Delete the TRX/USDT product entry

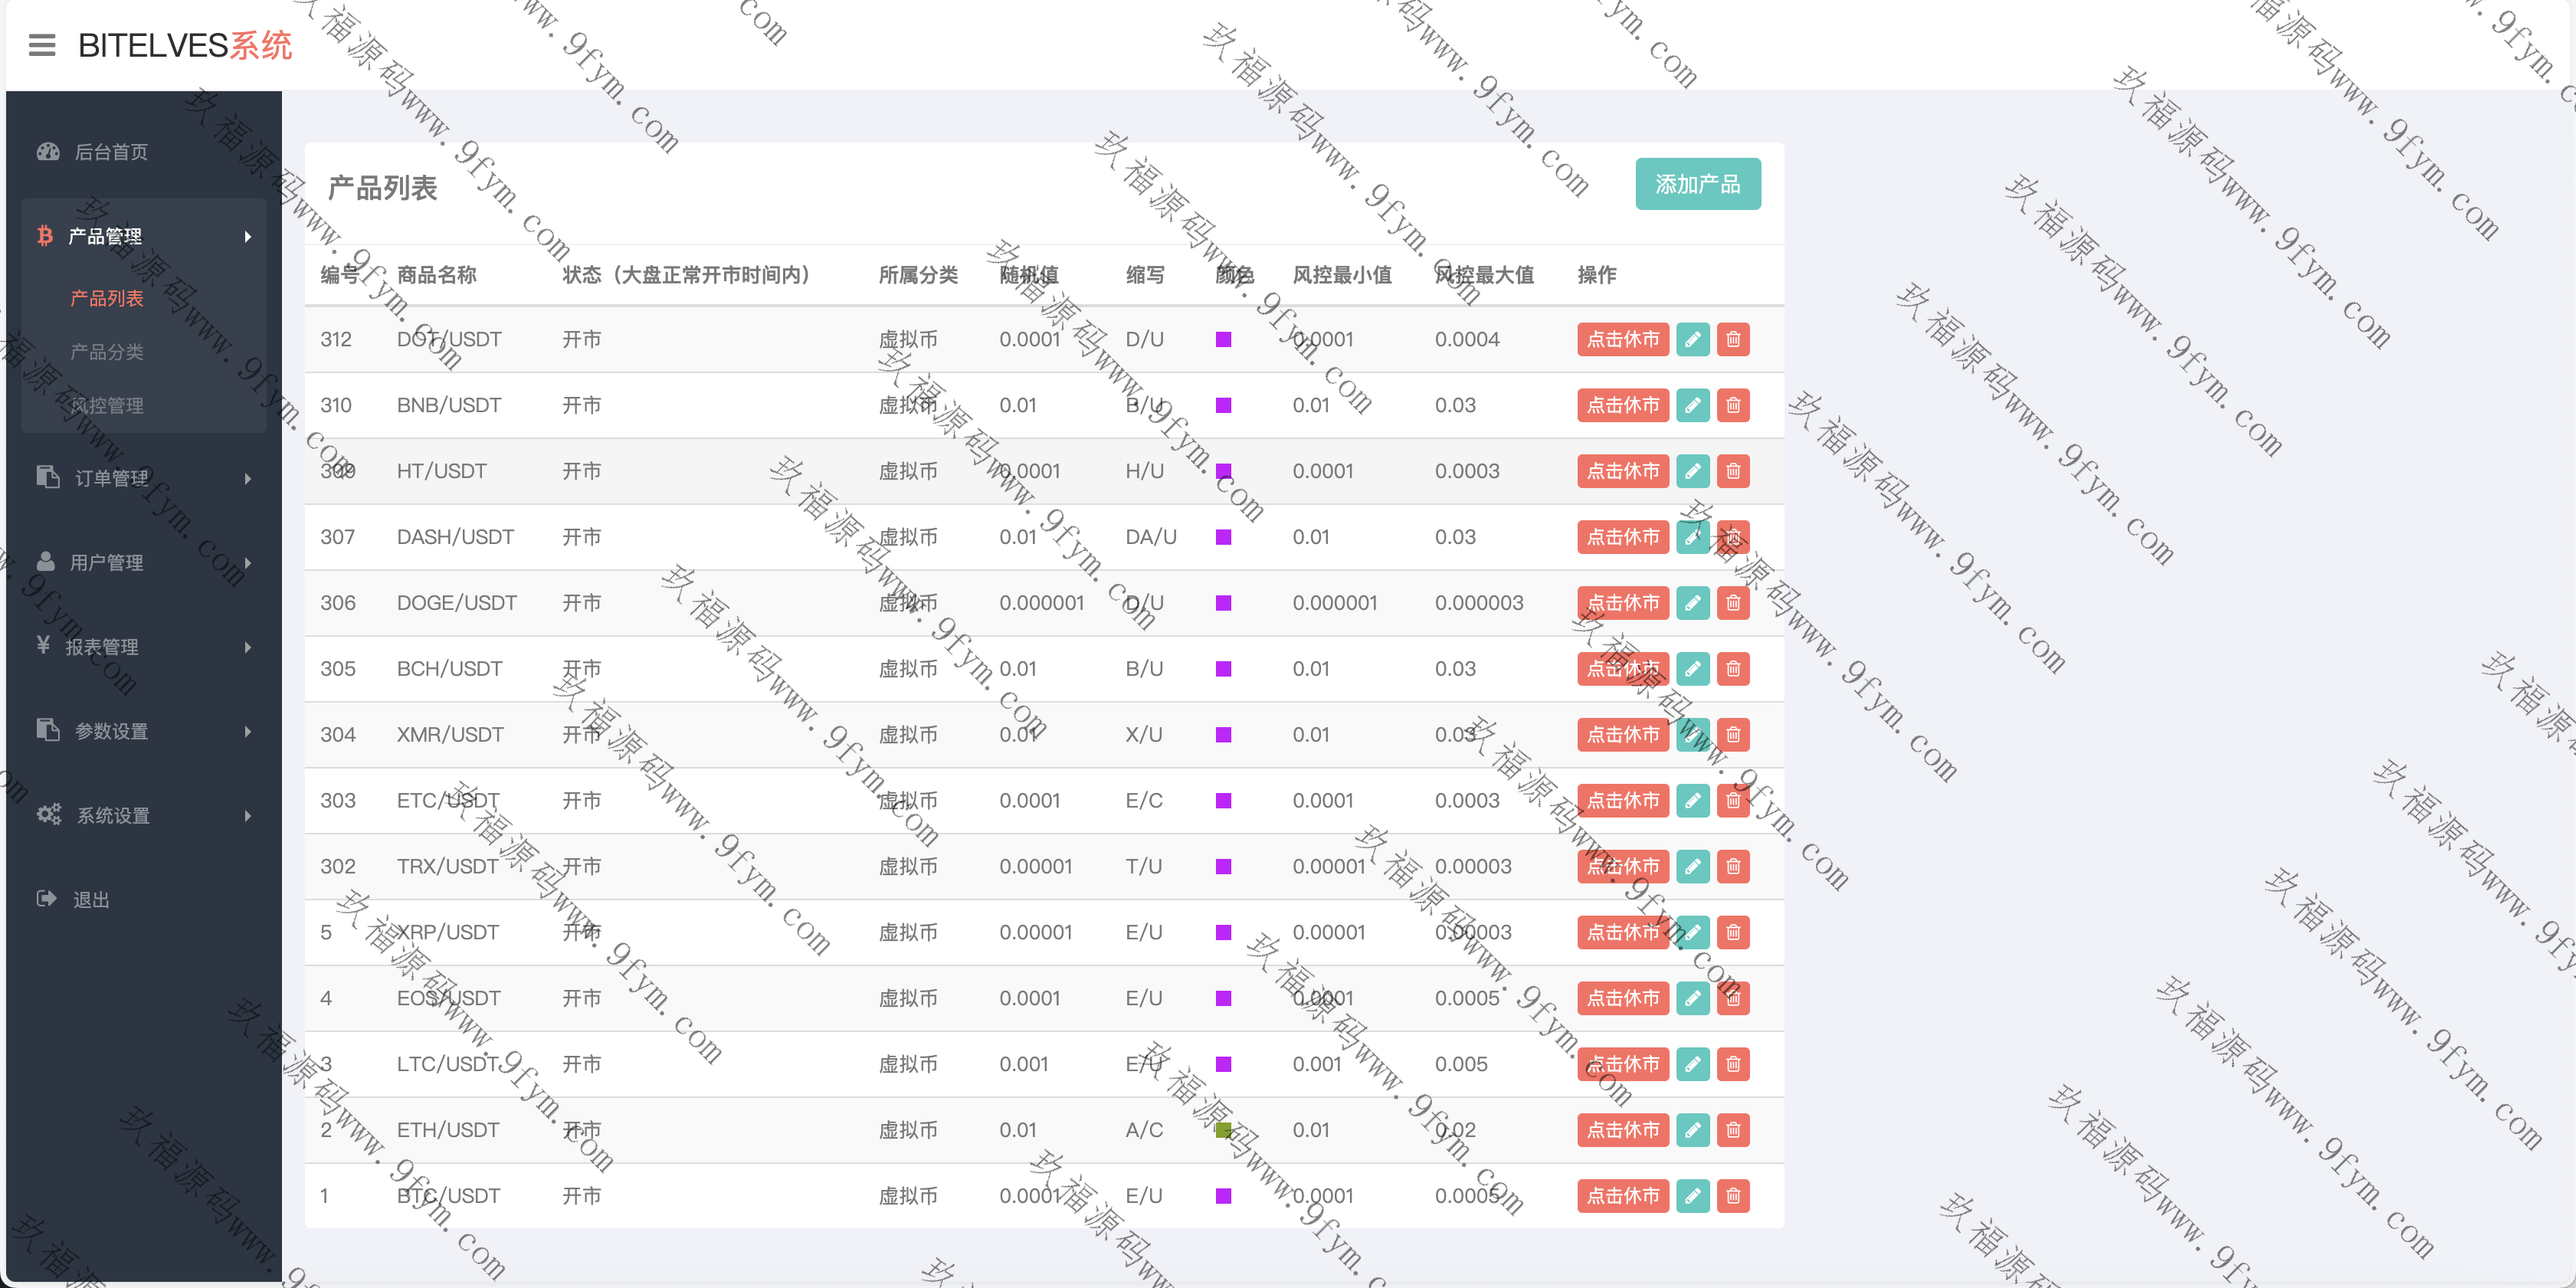click(x=1733, y=866)
